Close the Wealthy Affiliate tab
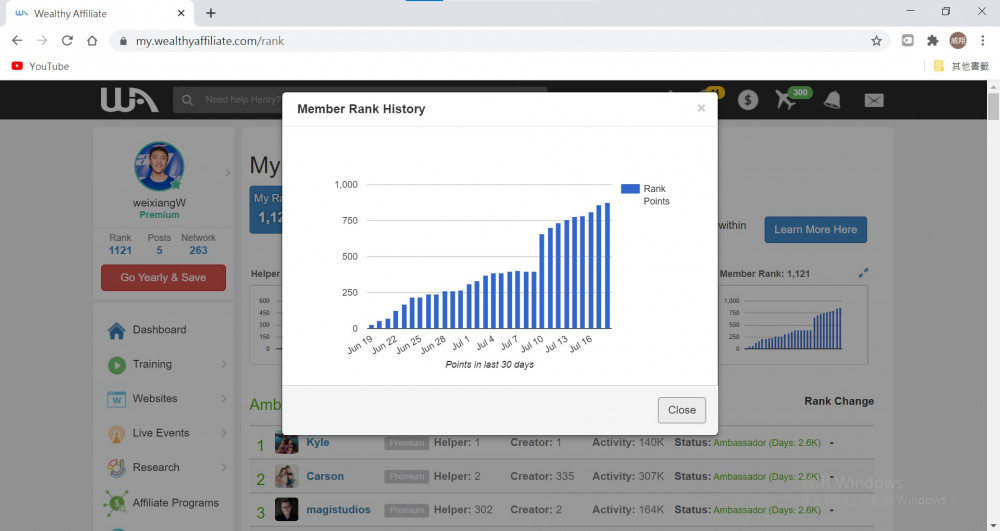The width and height of the screenshot is (1000, 531). click(x=181, y=13)
